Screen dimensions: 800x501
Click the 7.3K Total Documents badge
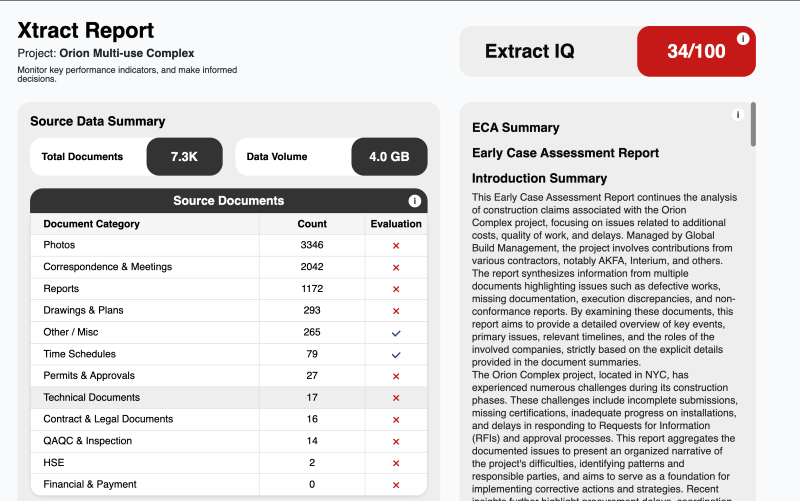[184, 157]
